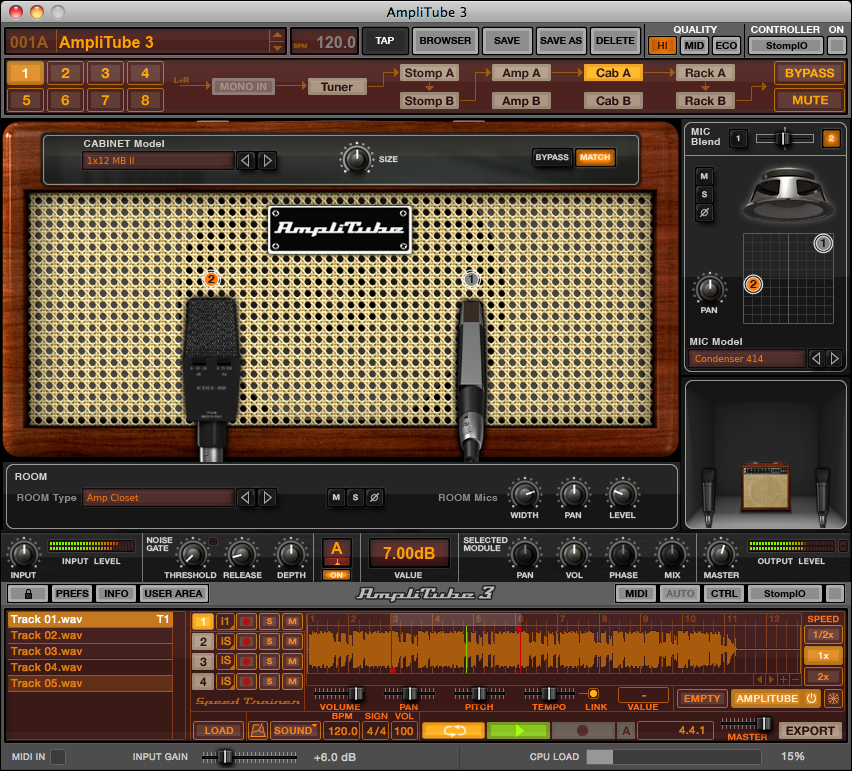Screen dimensions: 852x771
Task: Select previous MIC model
Action: [816, 359]
